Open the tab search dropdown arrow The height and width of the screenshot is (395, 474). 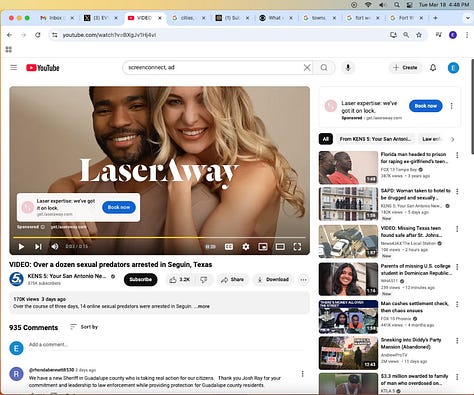coord(467,18)
